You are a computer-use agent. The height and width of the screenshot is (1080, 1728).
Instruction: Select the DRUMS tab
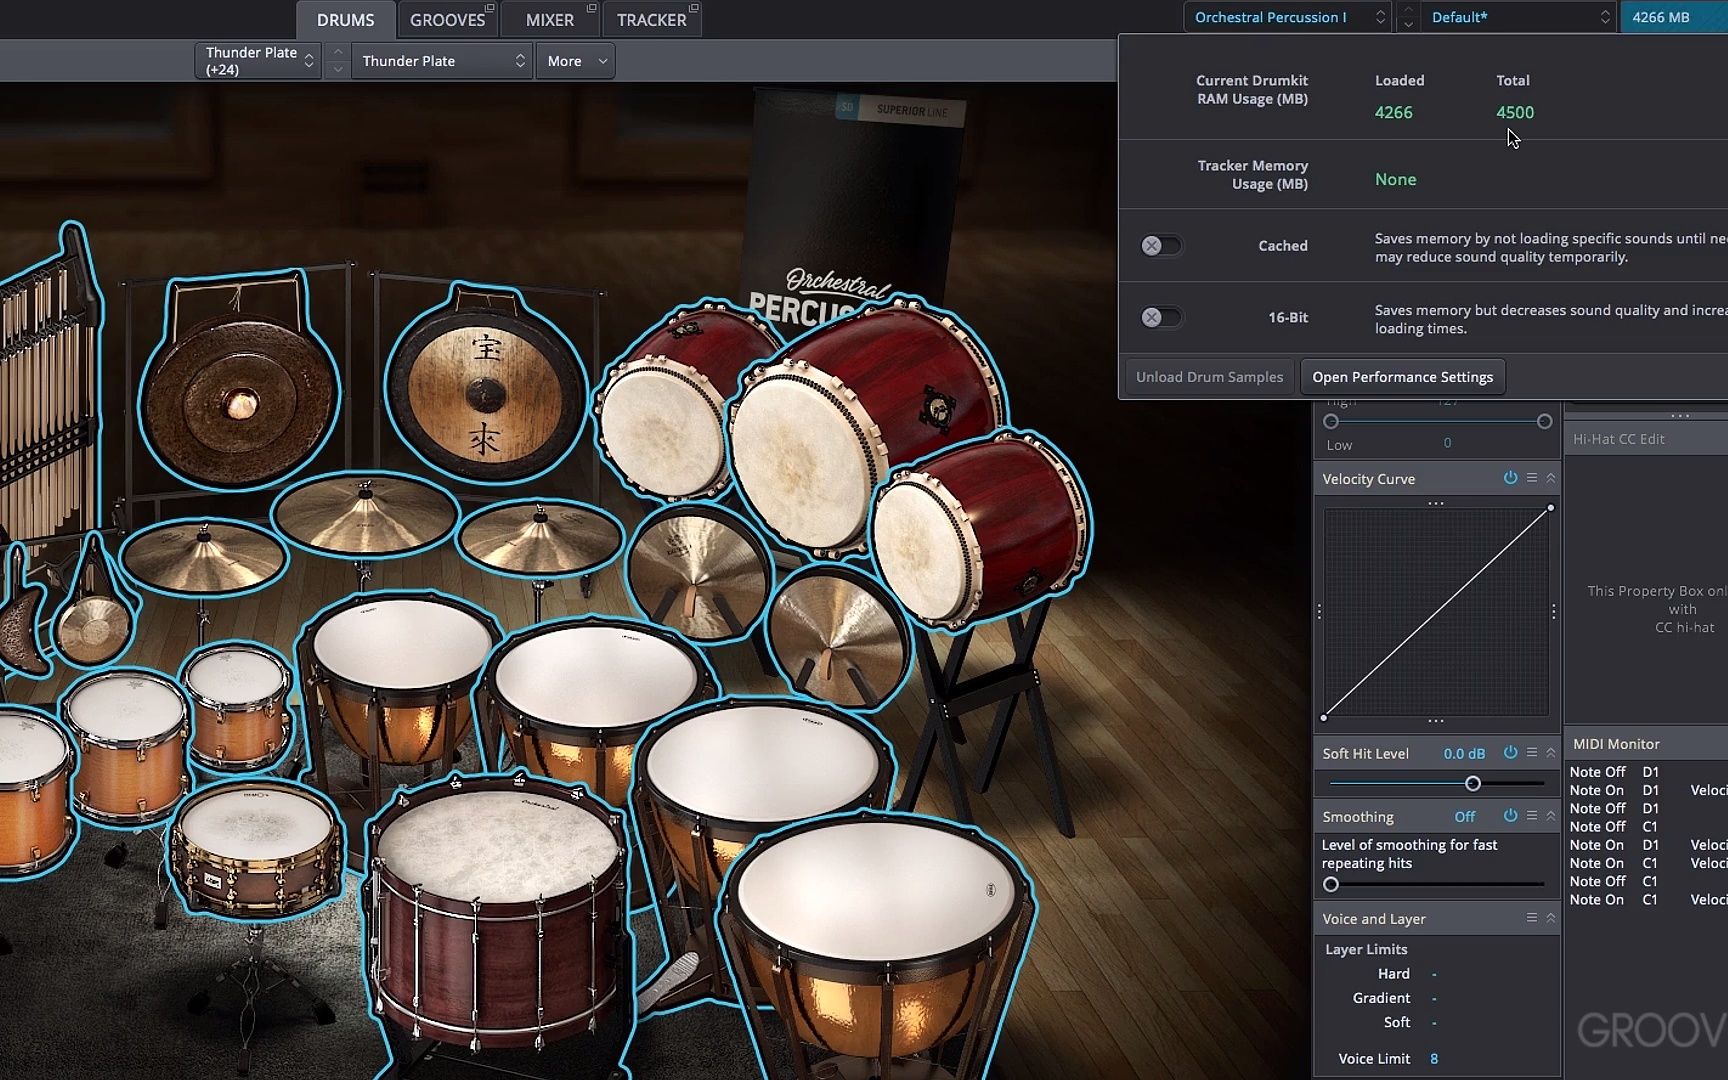point(345,19)
